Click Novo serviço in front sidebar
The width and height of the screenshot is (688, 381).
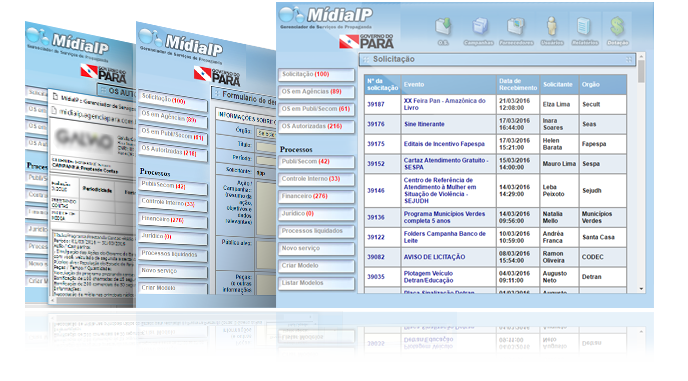pos(316,248)
